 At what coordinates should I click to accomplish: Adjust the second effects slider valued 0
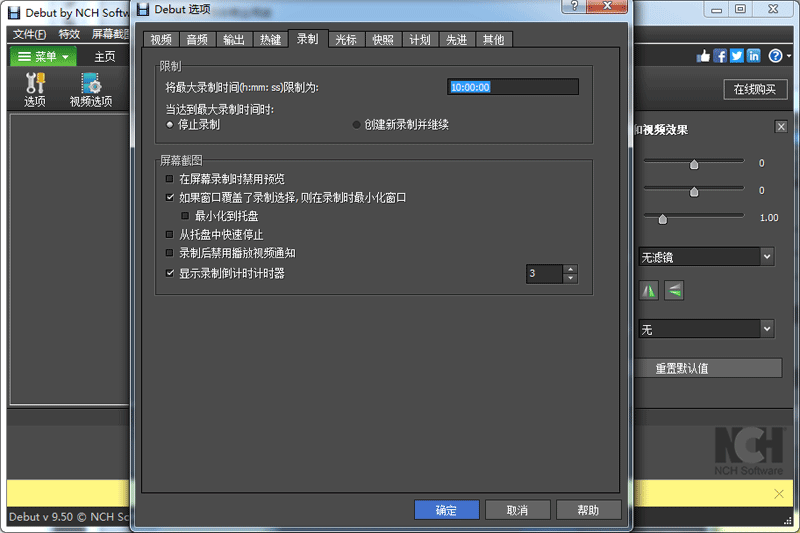[x=694, y=191]
